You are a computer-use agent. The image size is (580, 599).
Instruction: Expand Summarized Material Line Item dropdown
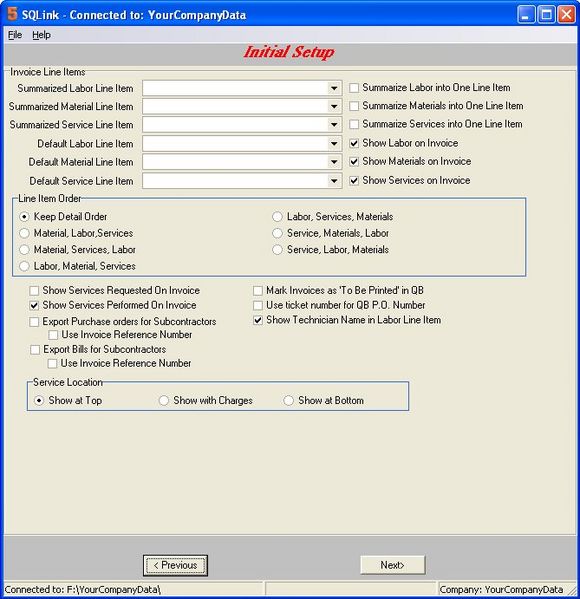coord(334,106)
